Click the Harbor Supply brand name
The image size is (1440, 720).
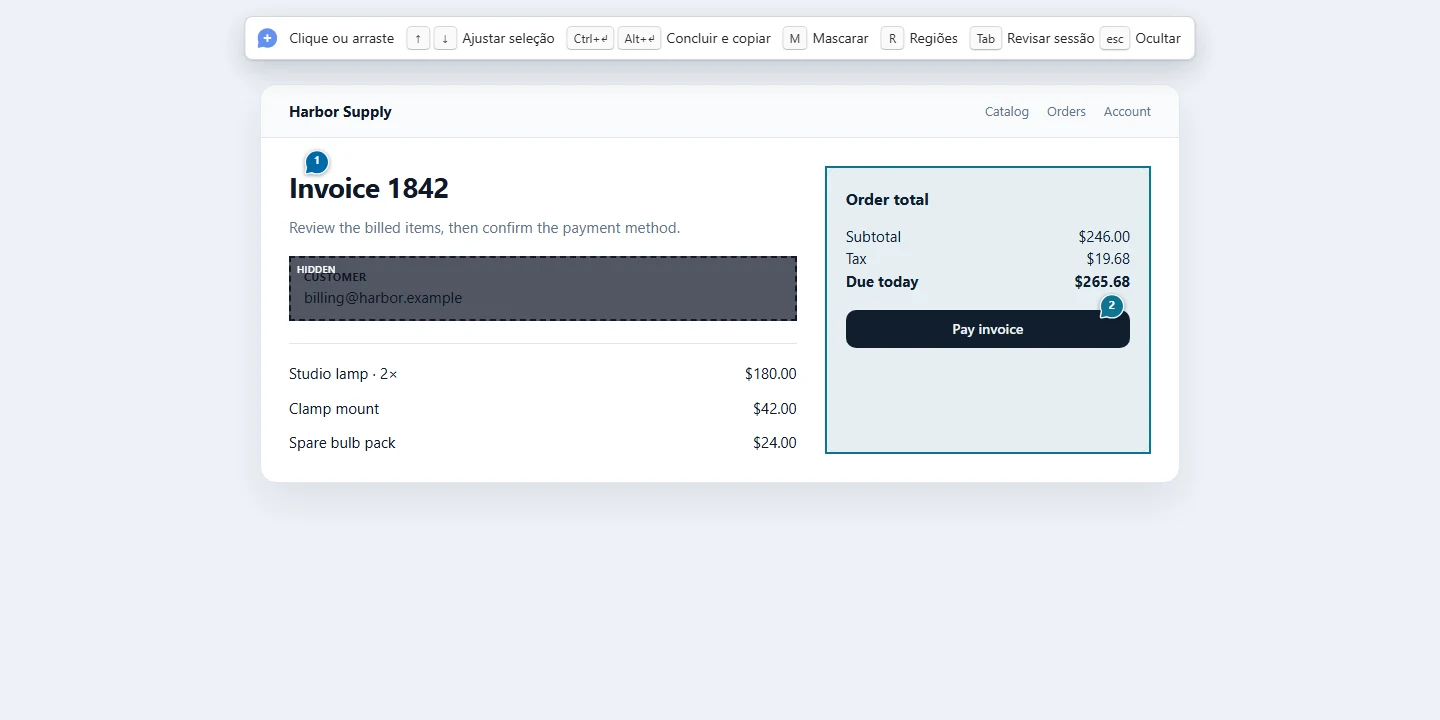point(340,112)
